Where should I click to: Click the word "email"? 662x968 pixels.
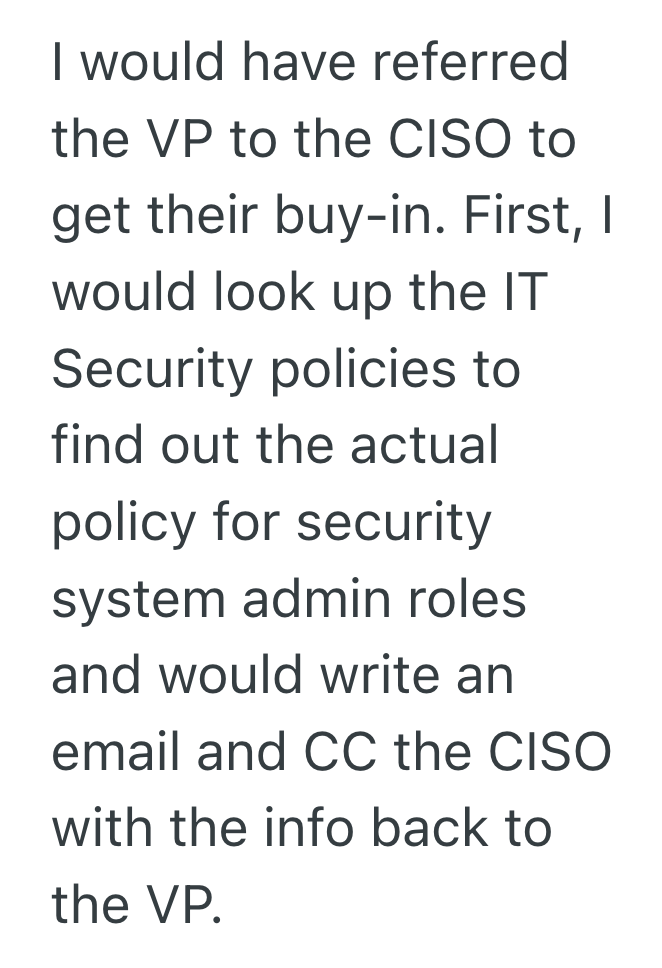(x=116, y=753)
